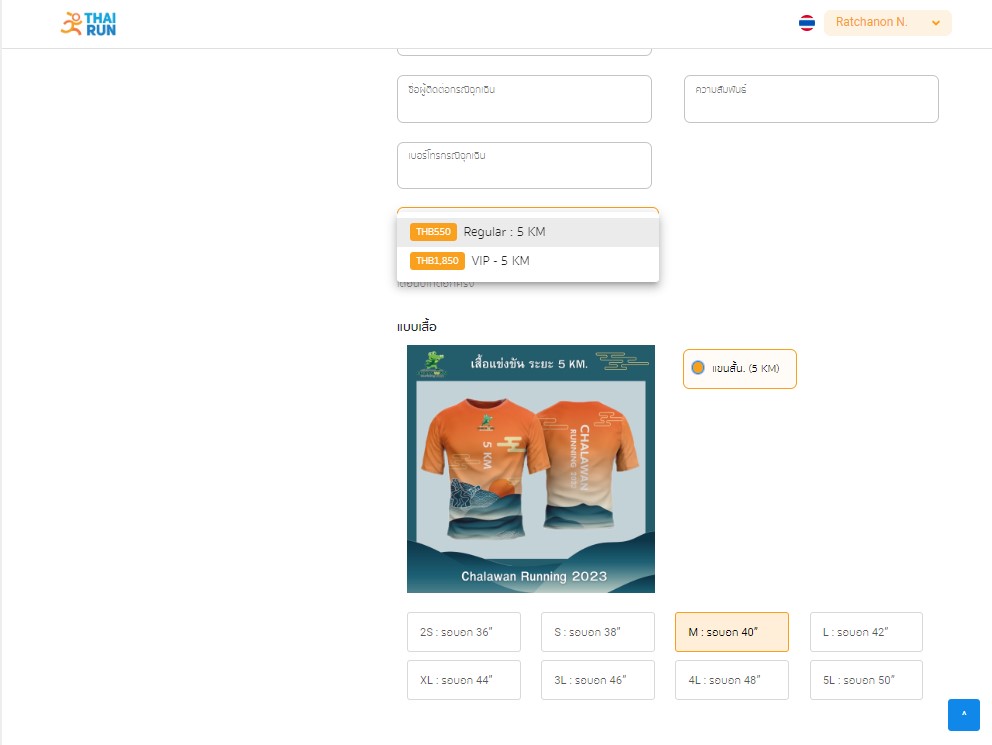The height and width of the screenshot is (745, 992).
Task: Choose shirt size 3L chest 46"
Action: tap(598, 680)
